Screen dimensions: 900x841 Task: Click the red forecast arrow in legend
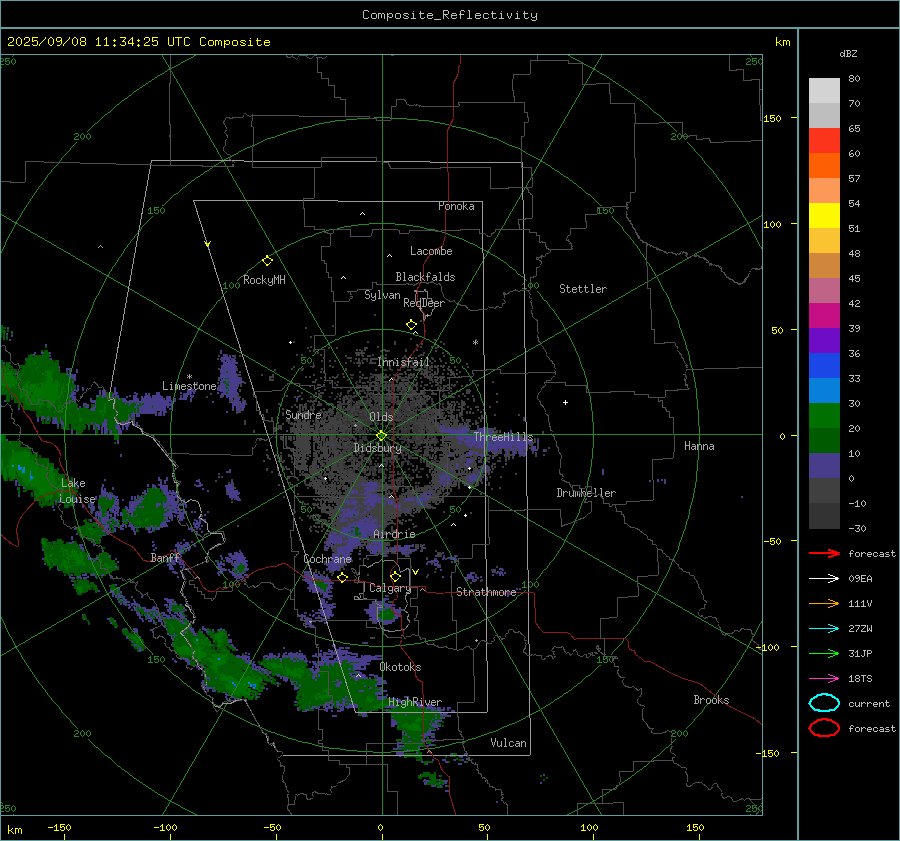click(824, 553)
